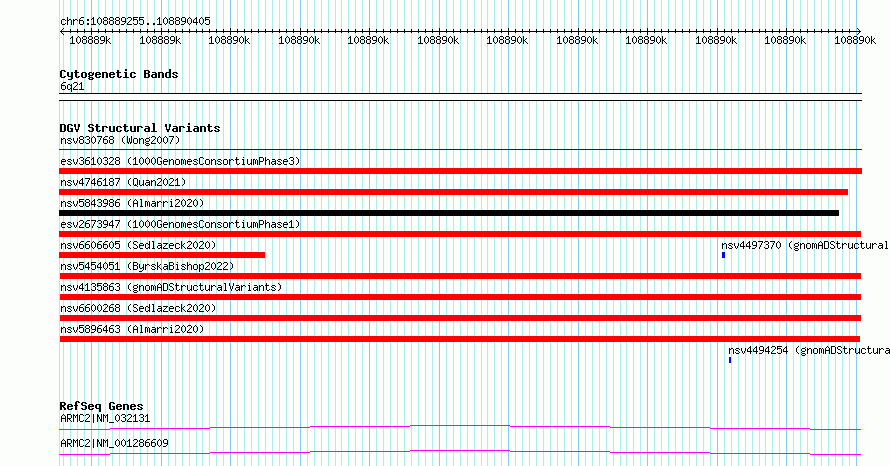The height and width of the screenshot is (466, 890).
Task: Click the thin blue nsv830768 variant line
Action: tap(460, 150)
